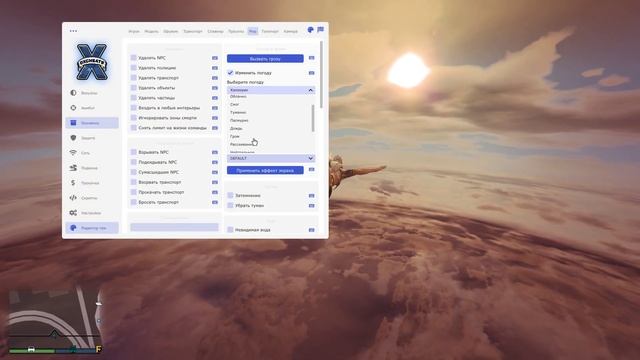Image resolution: width=640 pixels, height=360 pixels.
Task: Open the dollar sign sidebar section
Action: pyautogui.click(x=92, y=183)
